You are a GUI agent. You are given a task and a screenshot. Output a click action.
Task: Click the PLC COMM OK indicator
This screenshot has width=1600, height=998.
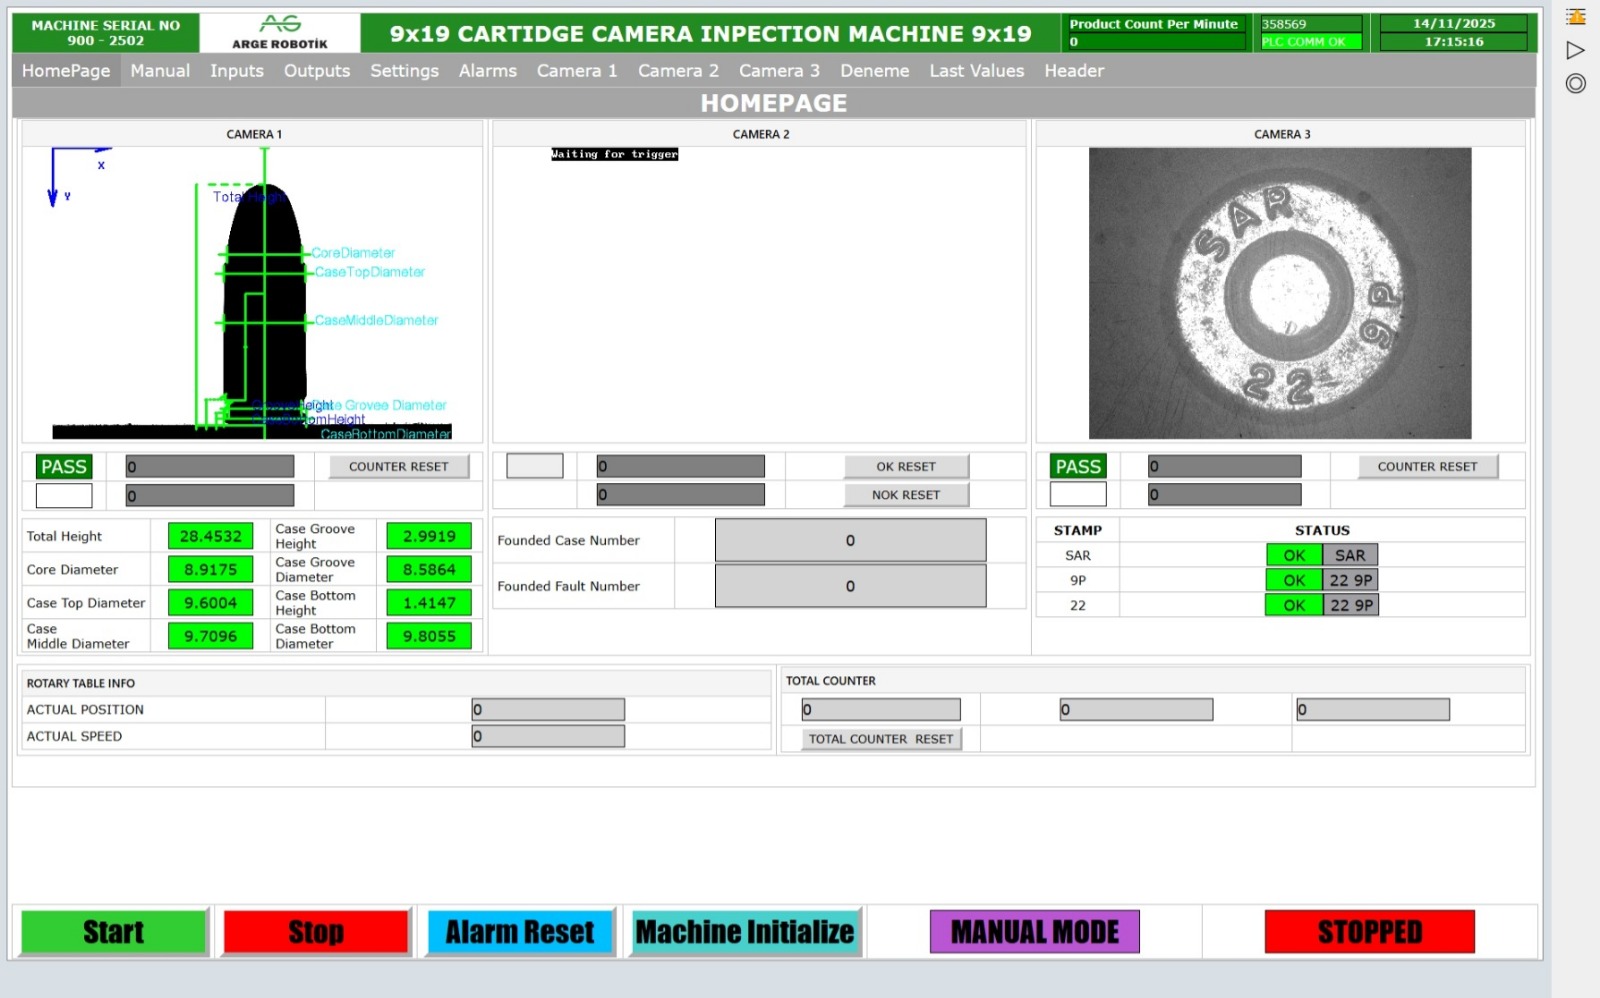[x=1304, y=42]
